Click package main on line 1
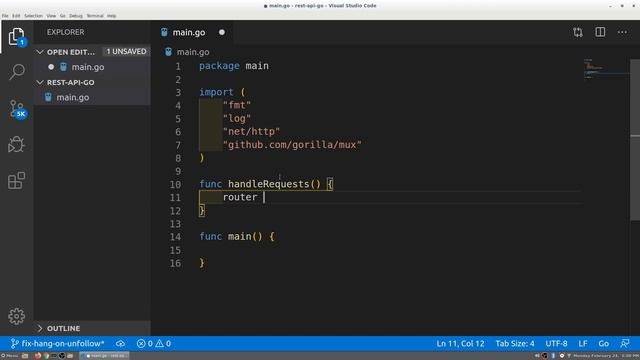 pos(234,66)
